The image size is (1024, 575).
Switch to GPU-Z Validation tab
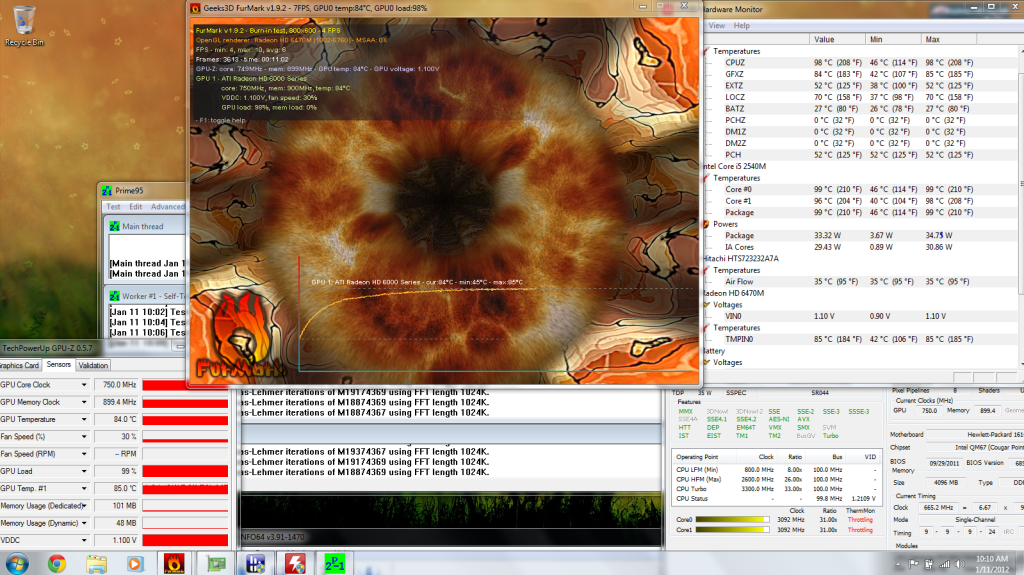[x=93, y=365]
